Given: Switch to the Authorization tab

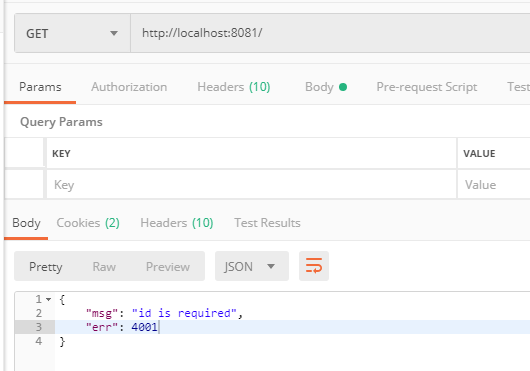Looking at the screenshot, I should pos(129,87).
